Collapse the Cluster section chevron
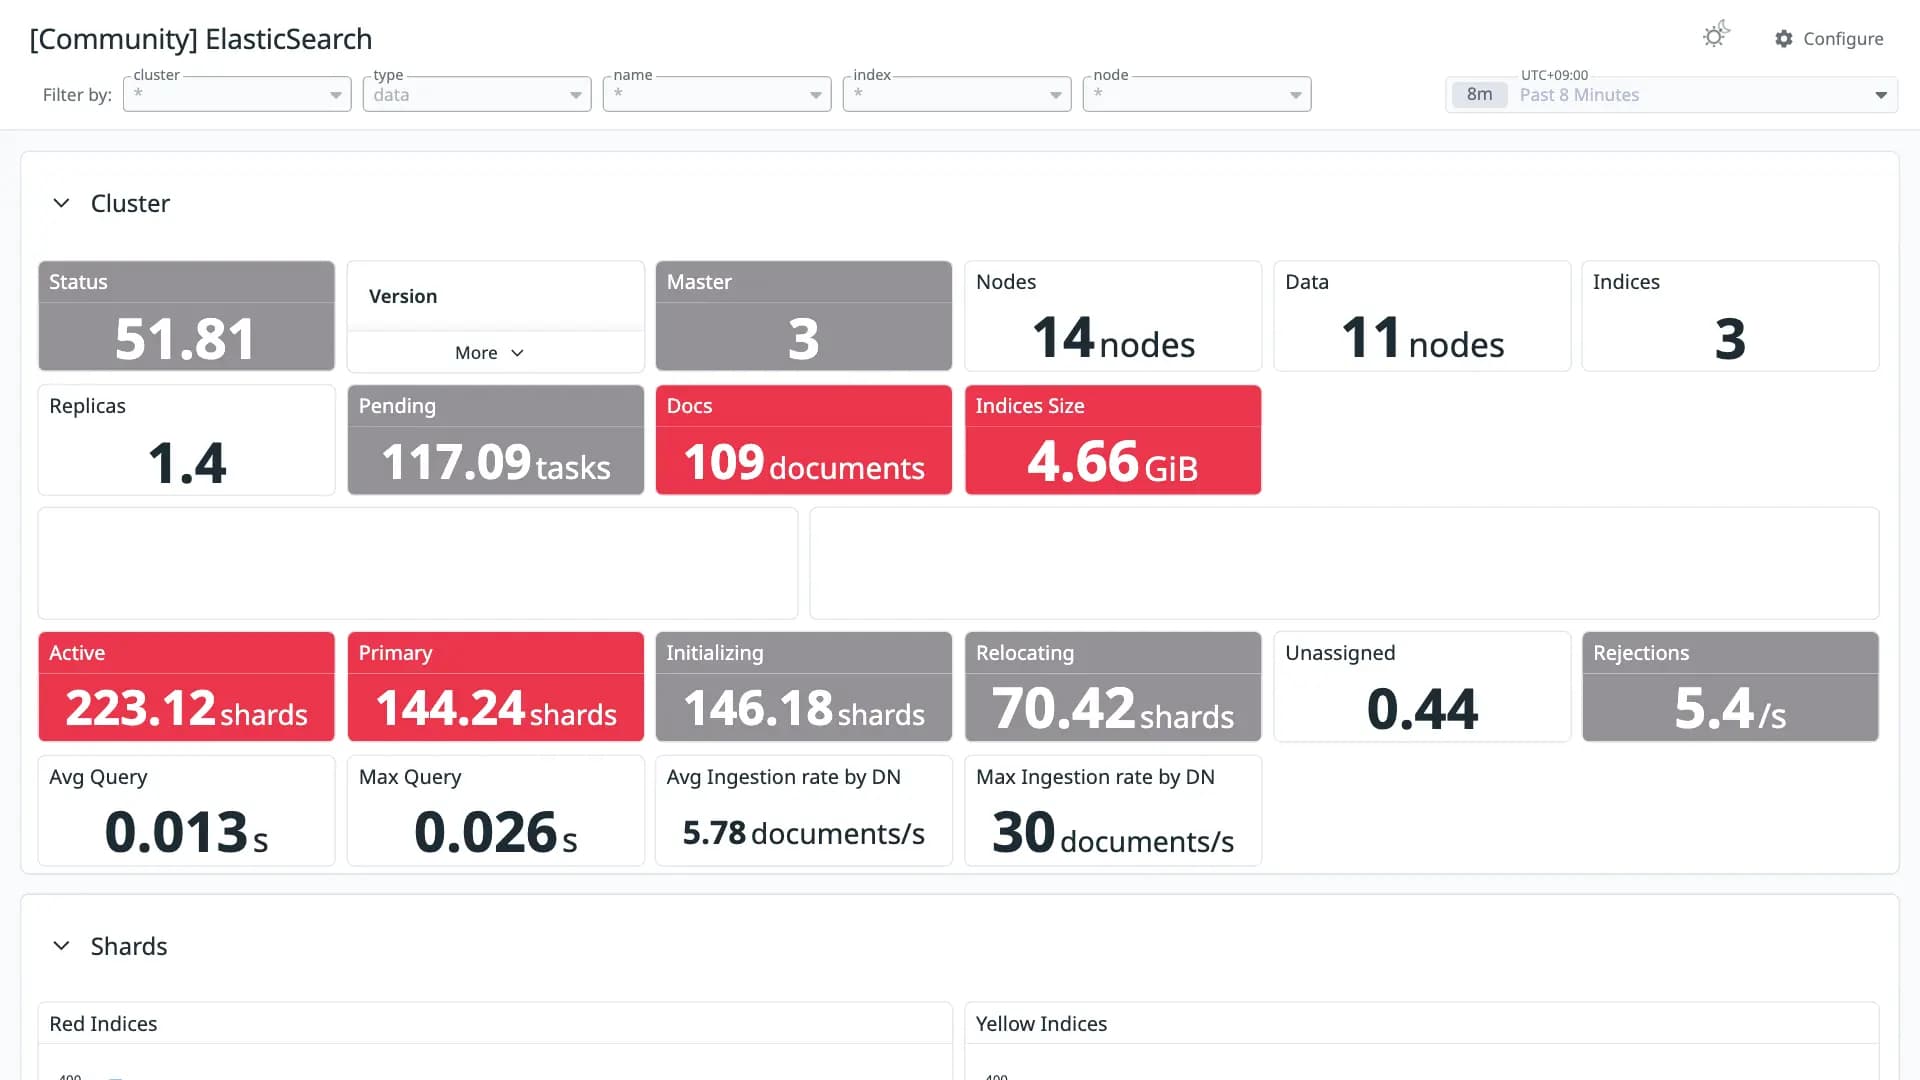This screenshot has width=1920, height=1080. pos(61,203)
